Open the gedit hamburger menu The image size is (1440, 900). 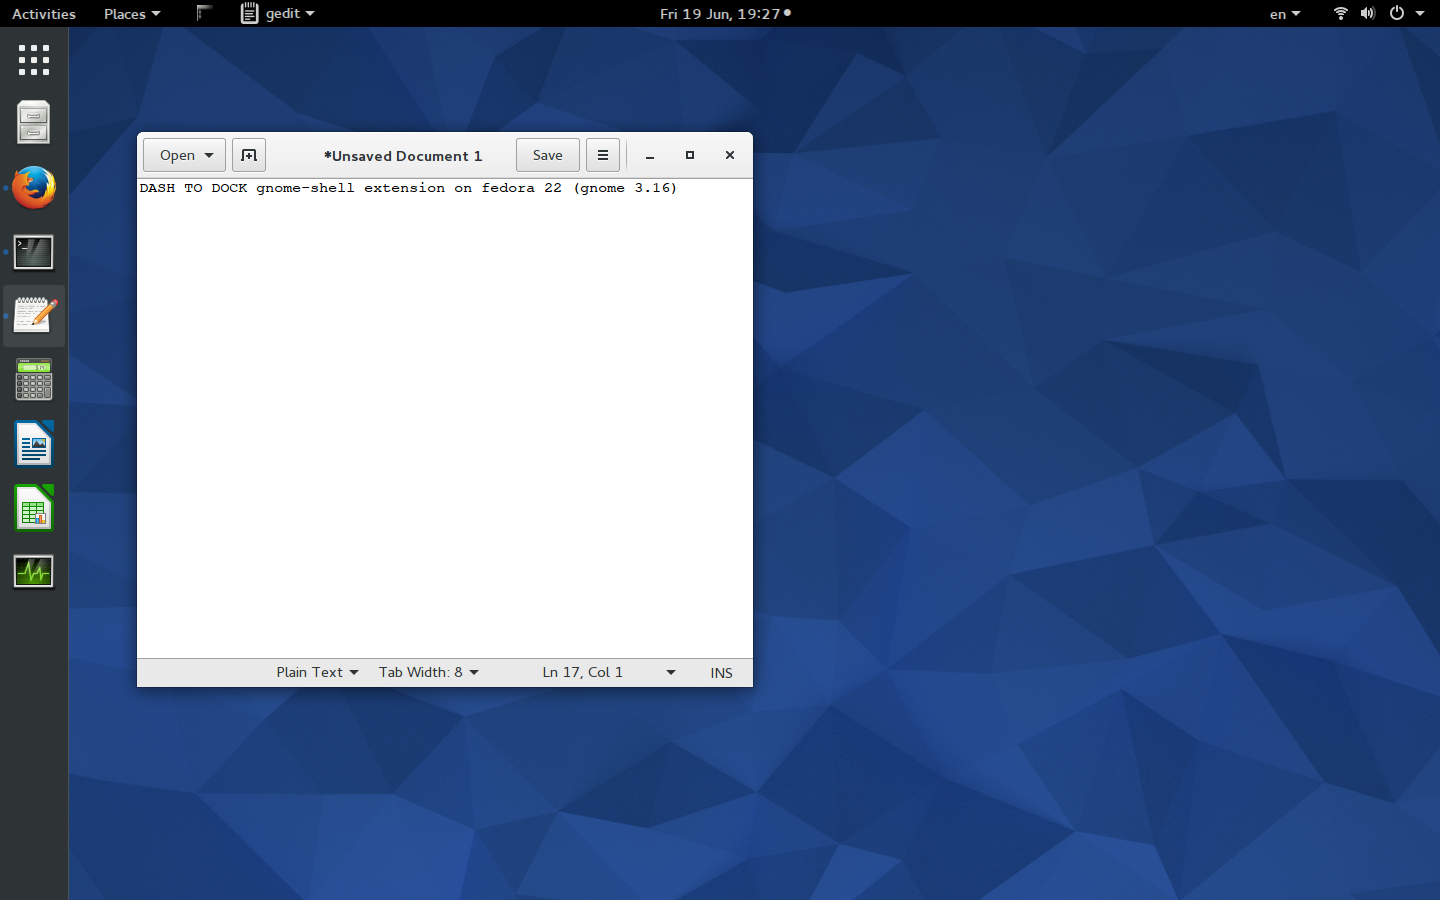click(x=603, y=155)
